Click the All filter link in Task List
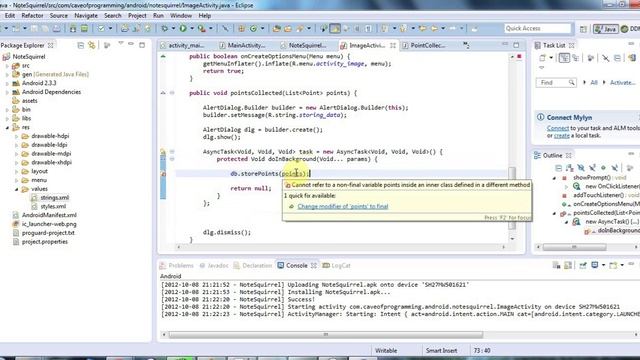The image size is (640, 360). (x=594, y=82)
